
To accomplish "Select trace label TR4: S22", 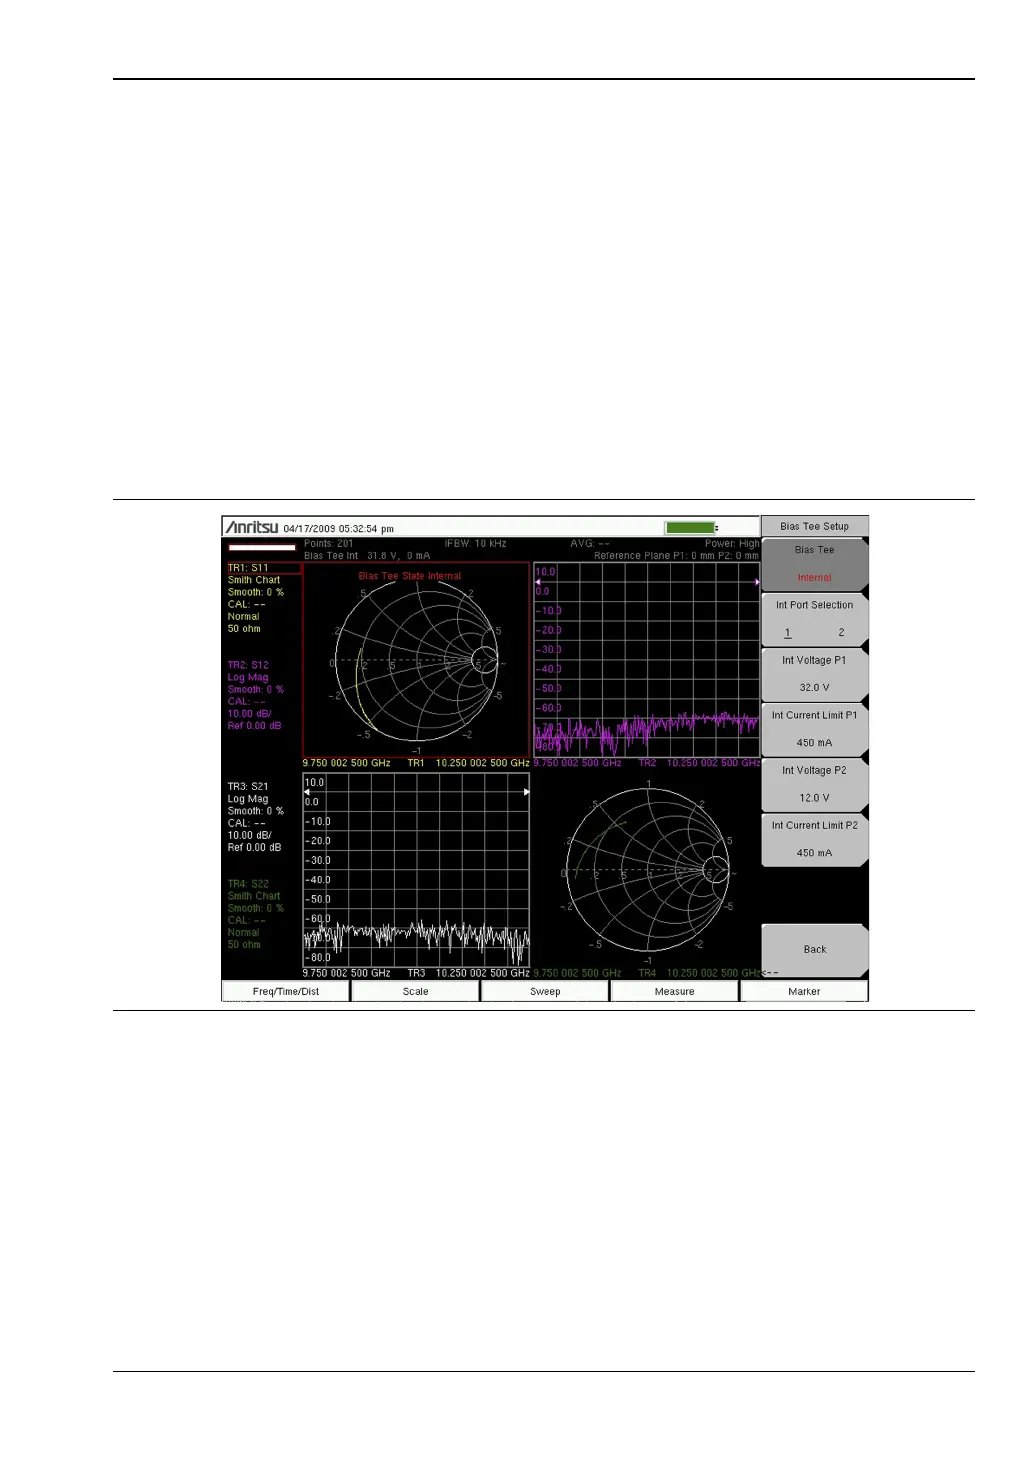I will click(248, 884).
